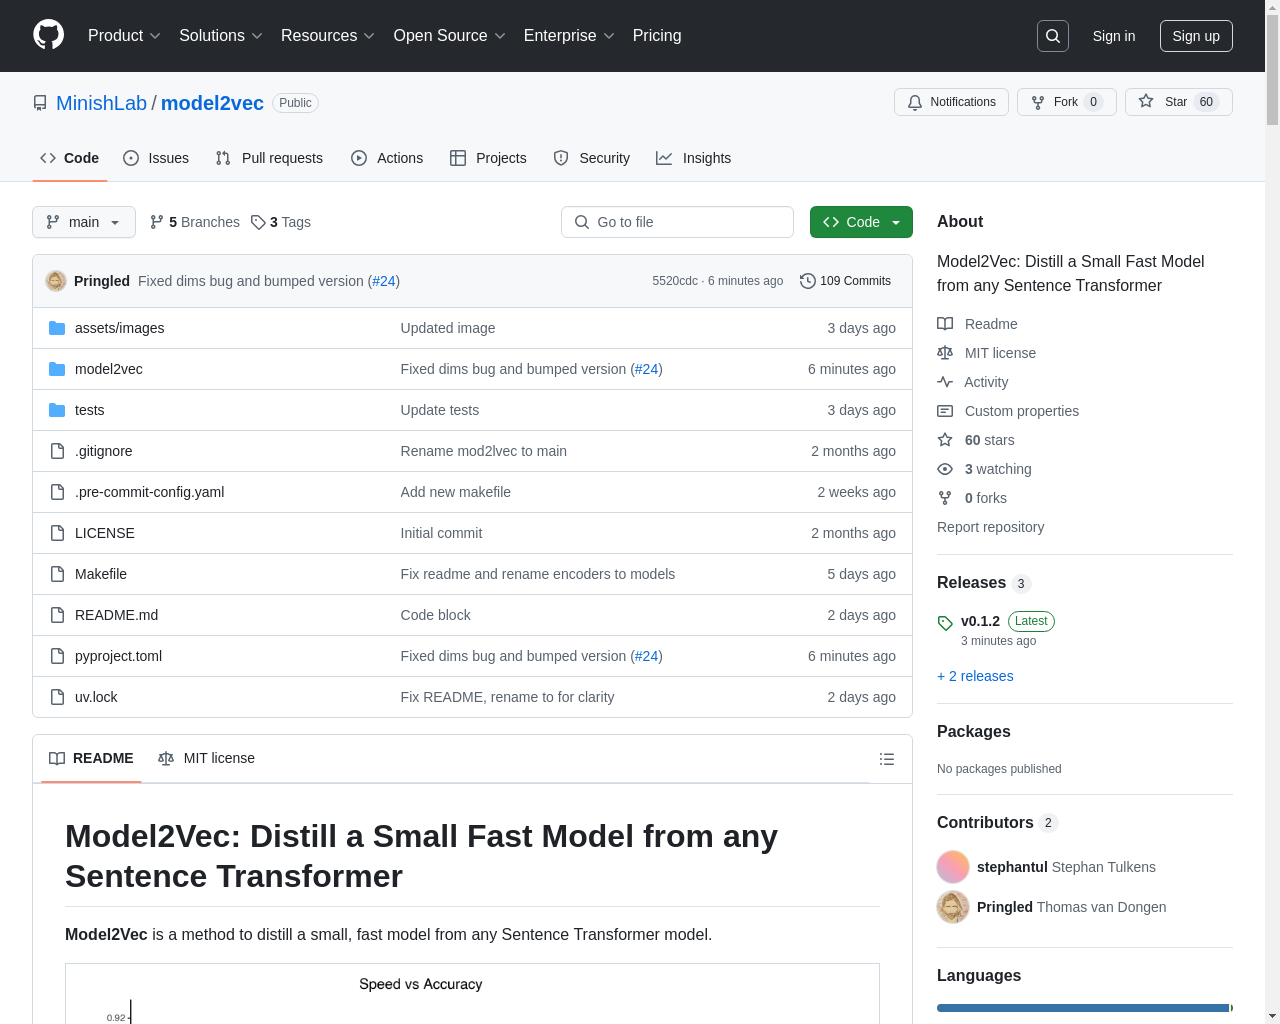Open pyproject.toml file
The image size is (1280, 1024).
click(118, 656)
